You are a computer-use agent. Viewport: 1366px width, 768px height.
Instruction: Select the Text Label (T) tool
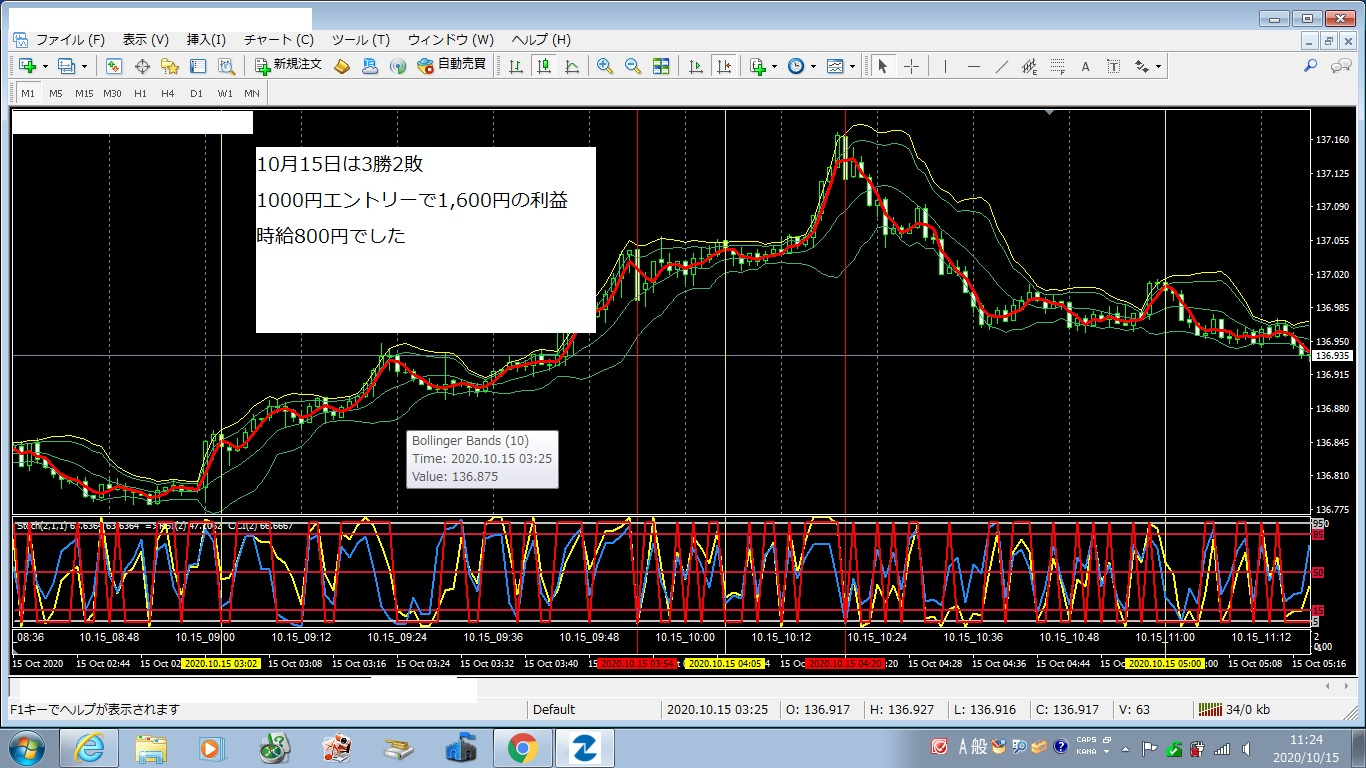point(1113,66)
